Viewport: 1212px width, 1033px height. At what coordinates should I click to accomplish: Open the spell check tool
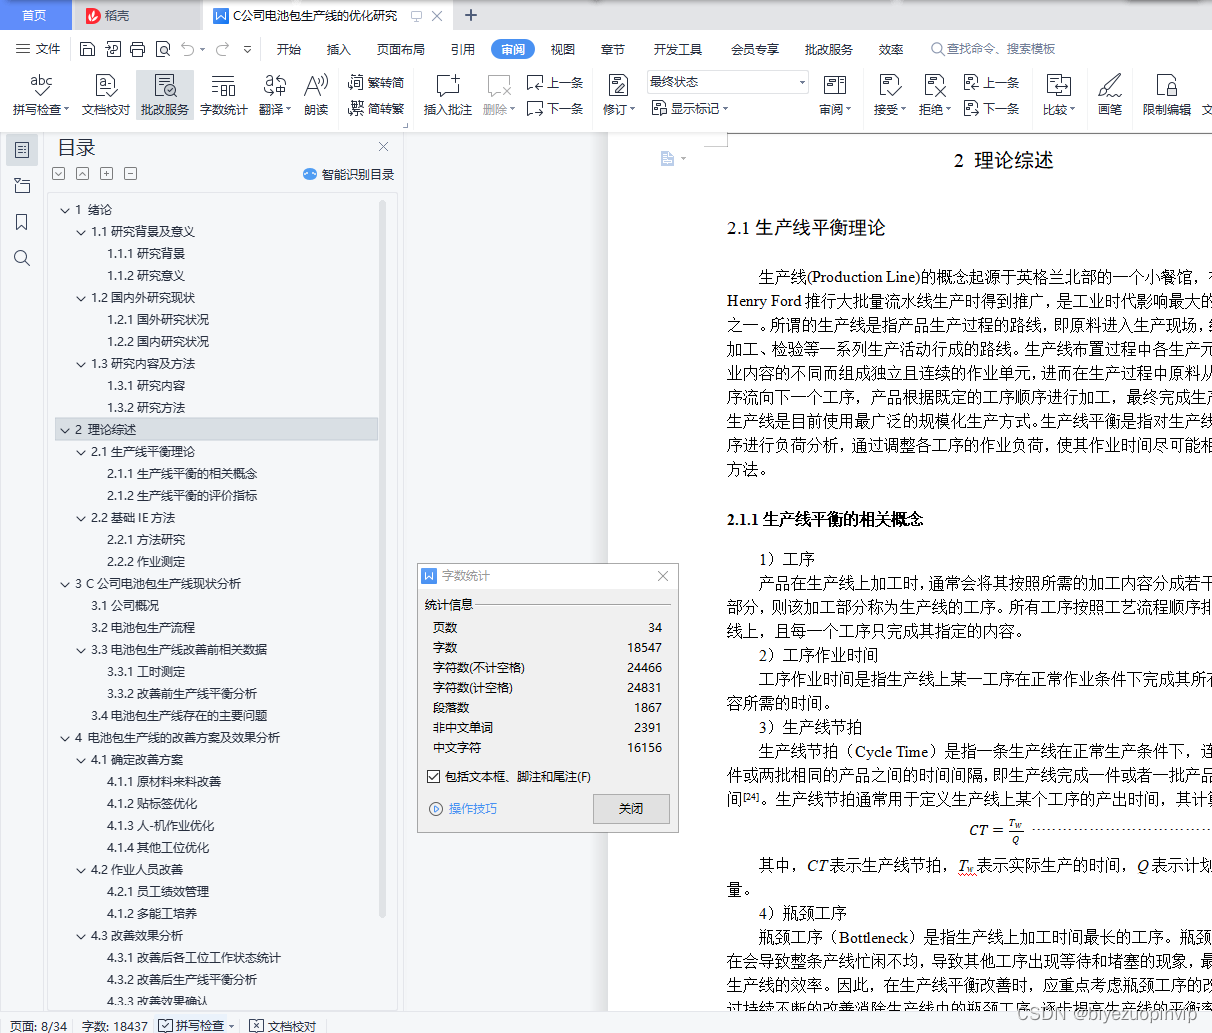pos(41,95)
